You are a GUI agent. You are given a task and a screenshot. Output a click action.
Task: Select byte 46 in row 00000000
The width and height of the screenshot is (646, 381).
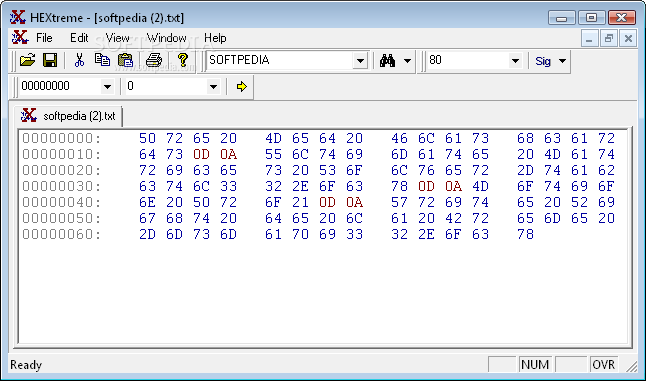pyautogui.click(x=399, y=138)
